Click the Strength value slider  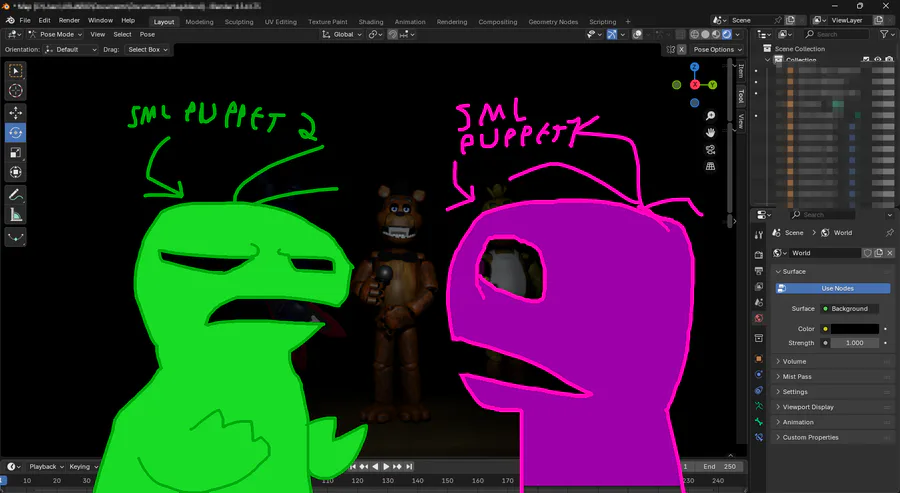[855, 343]
